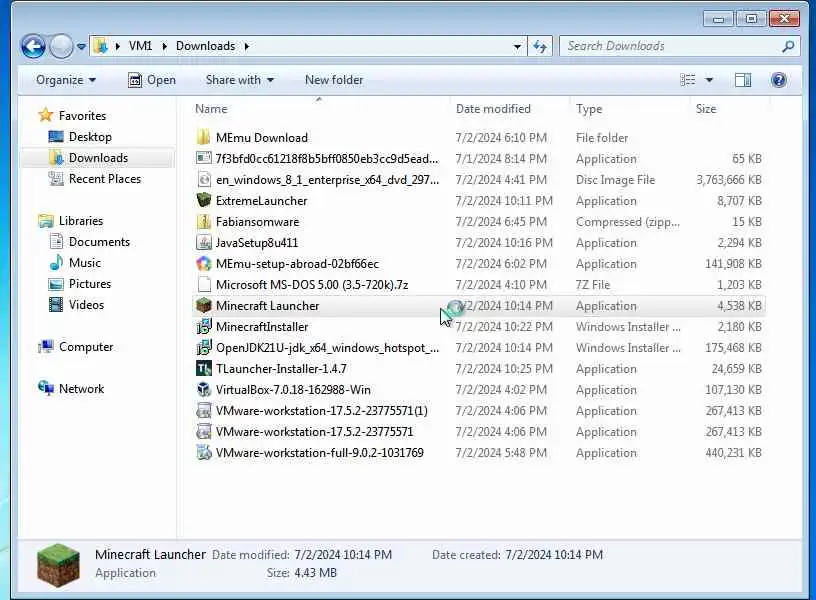This screenshot has width=816, height=600.
Task: Click the New folder button
Action: pyautogui.click(x=334, y=80)
